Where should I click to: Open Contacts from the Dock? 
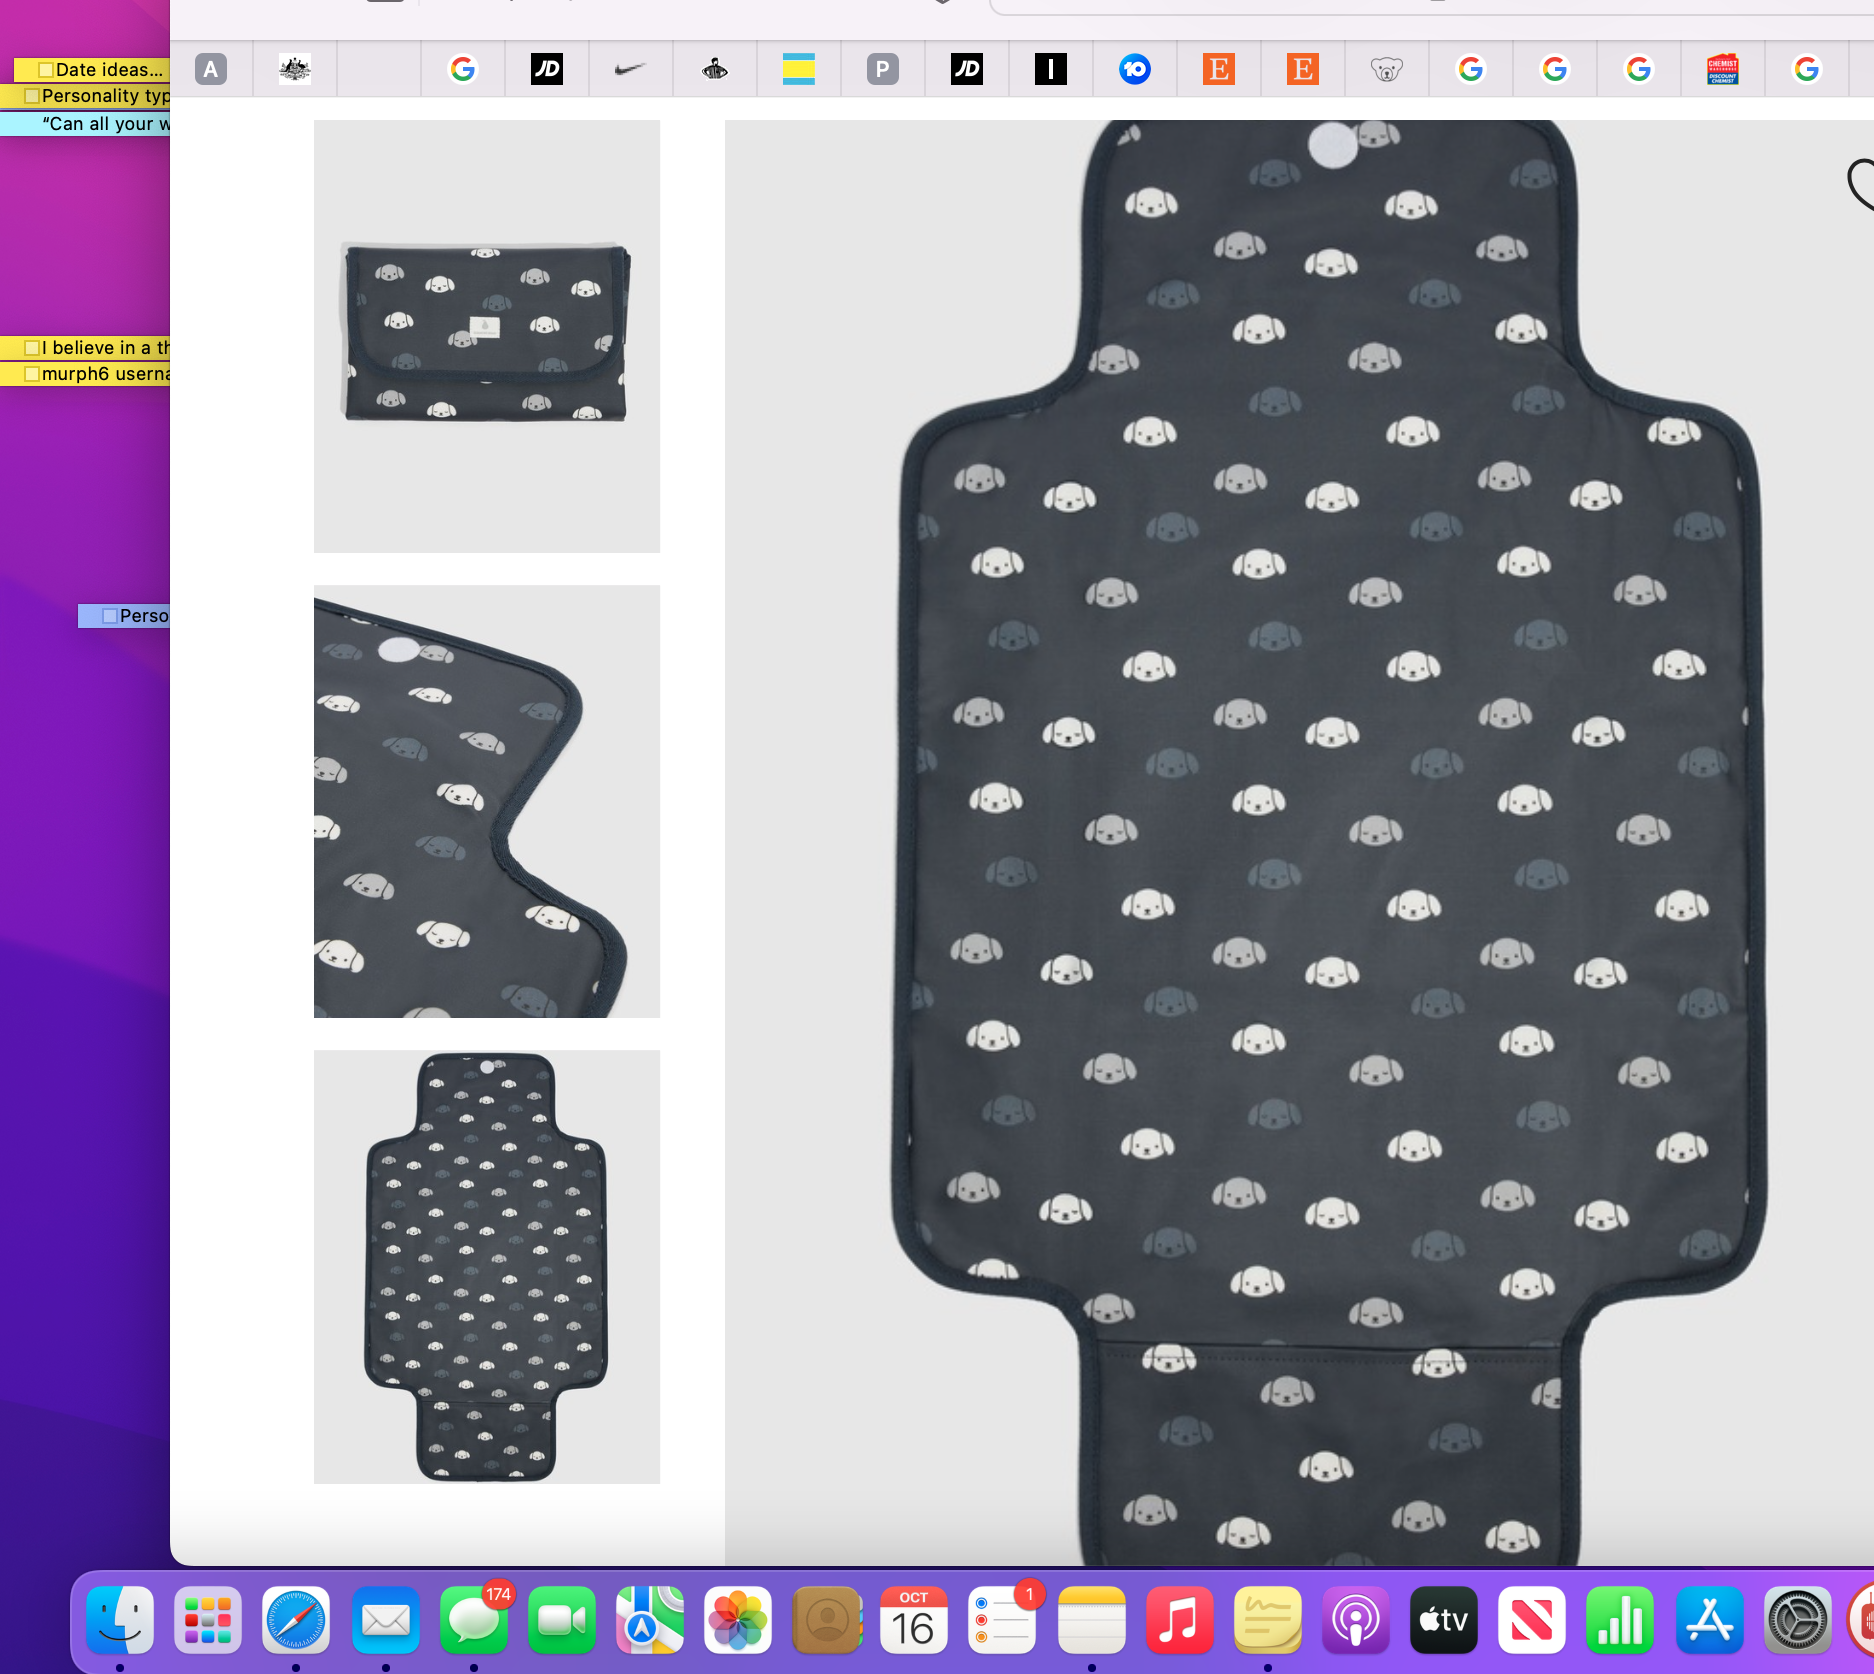(x=826, y=1620)
